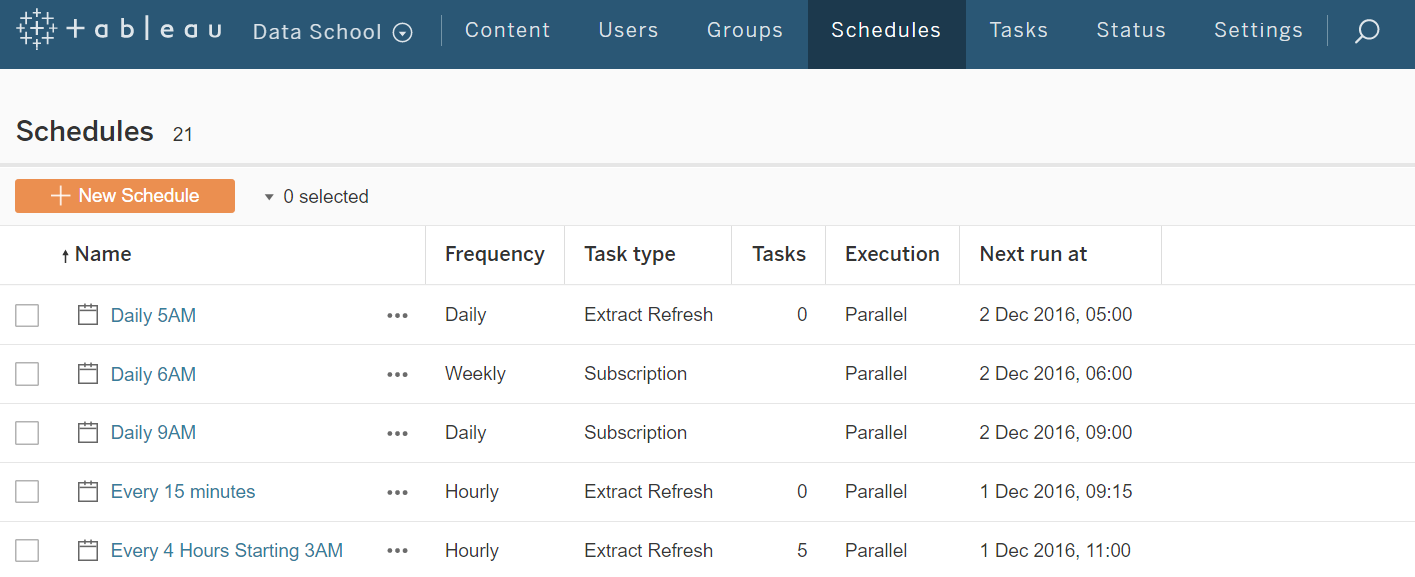Open the Daily 6AM schedule link
The height and width of the screenshot is (577, 1415).
click(153, 374)
